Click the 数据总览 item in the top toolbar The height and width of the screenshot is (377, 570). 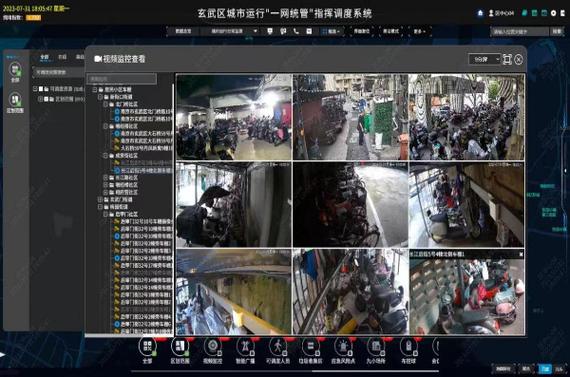(x=183, y=31)
